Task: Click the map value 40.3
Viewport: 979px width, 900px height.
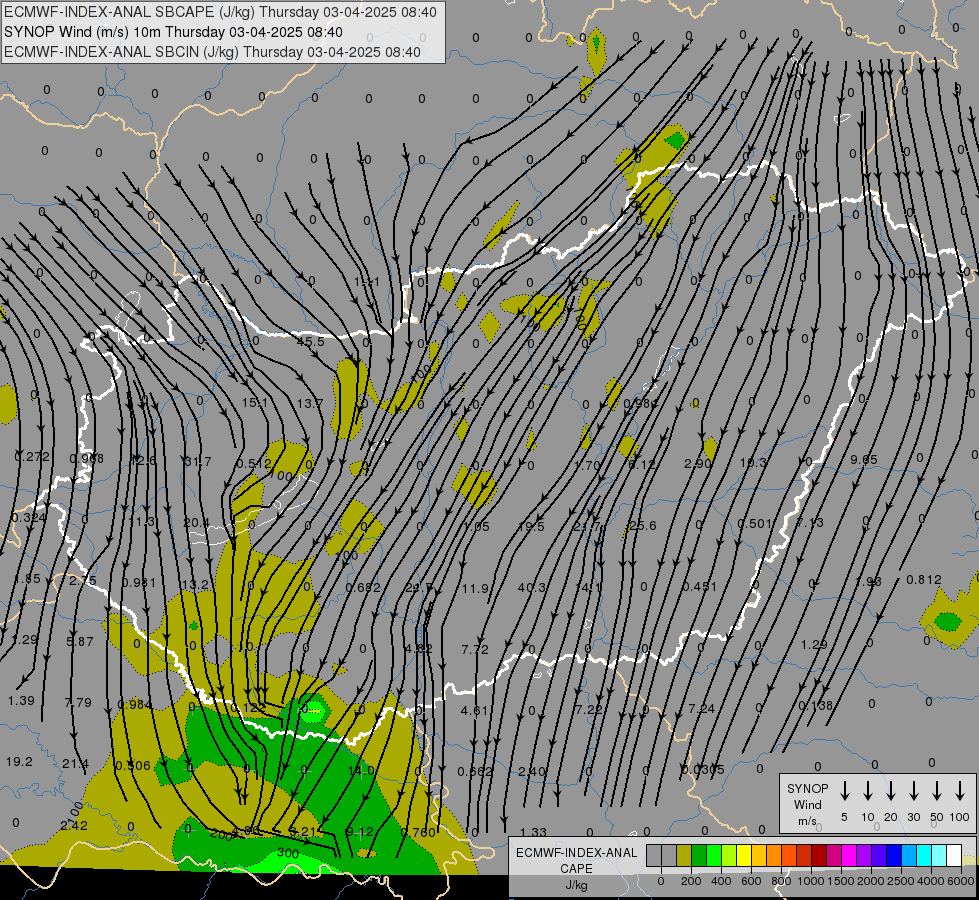Action: click(x=532, y=587)
